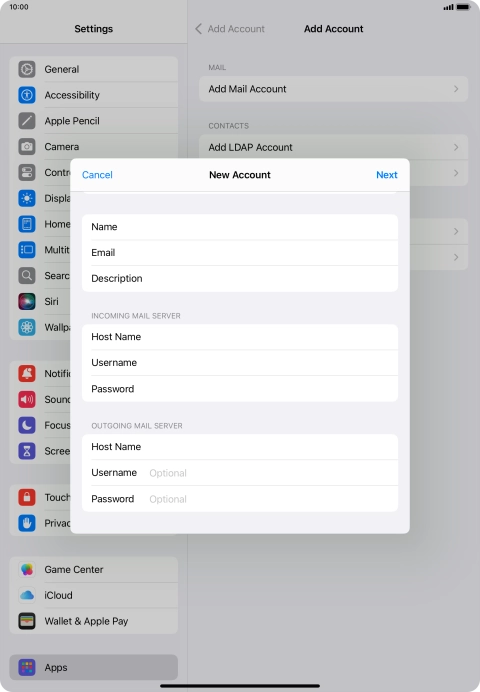The width and height of the screenshot is (480, 692).
Task: Focus incoming server Host Name field
Action: (x=240, y=337)
